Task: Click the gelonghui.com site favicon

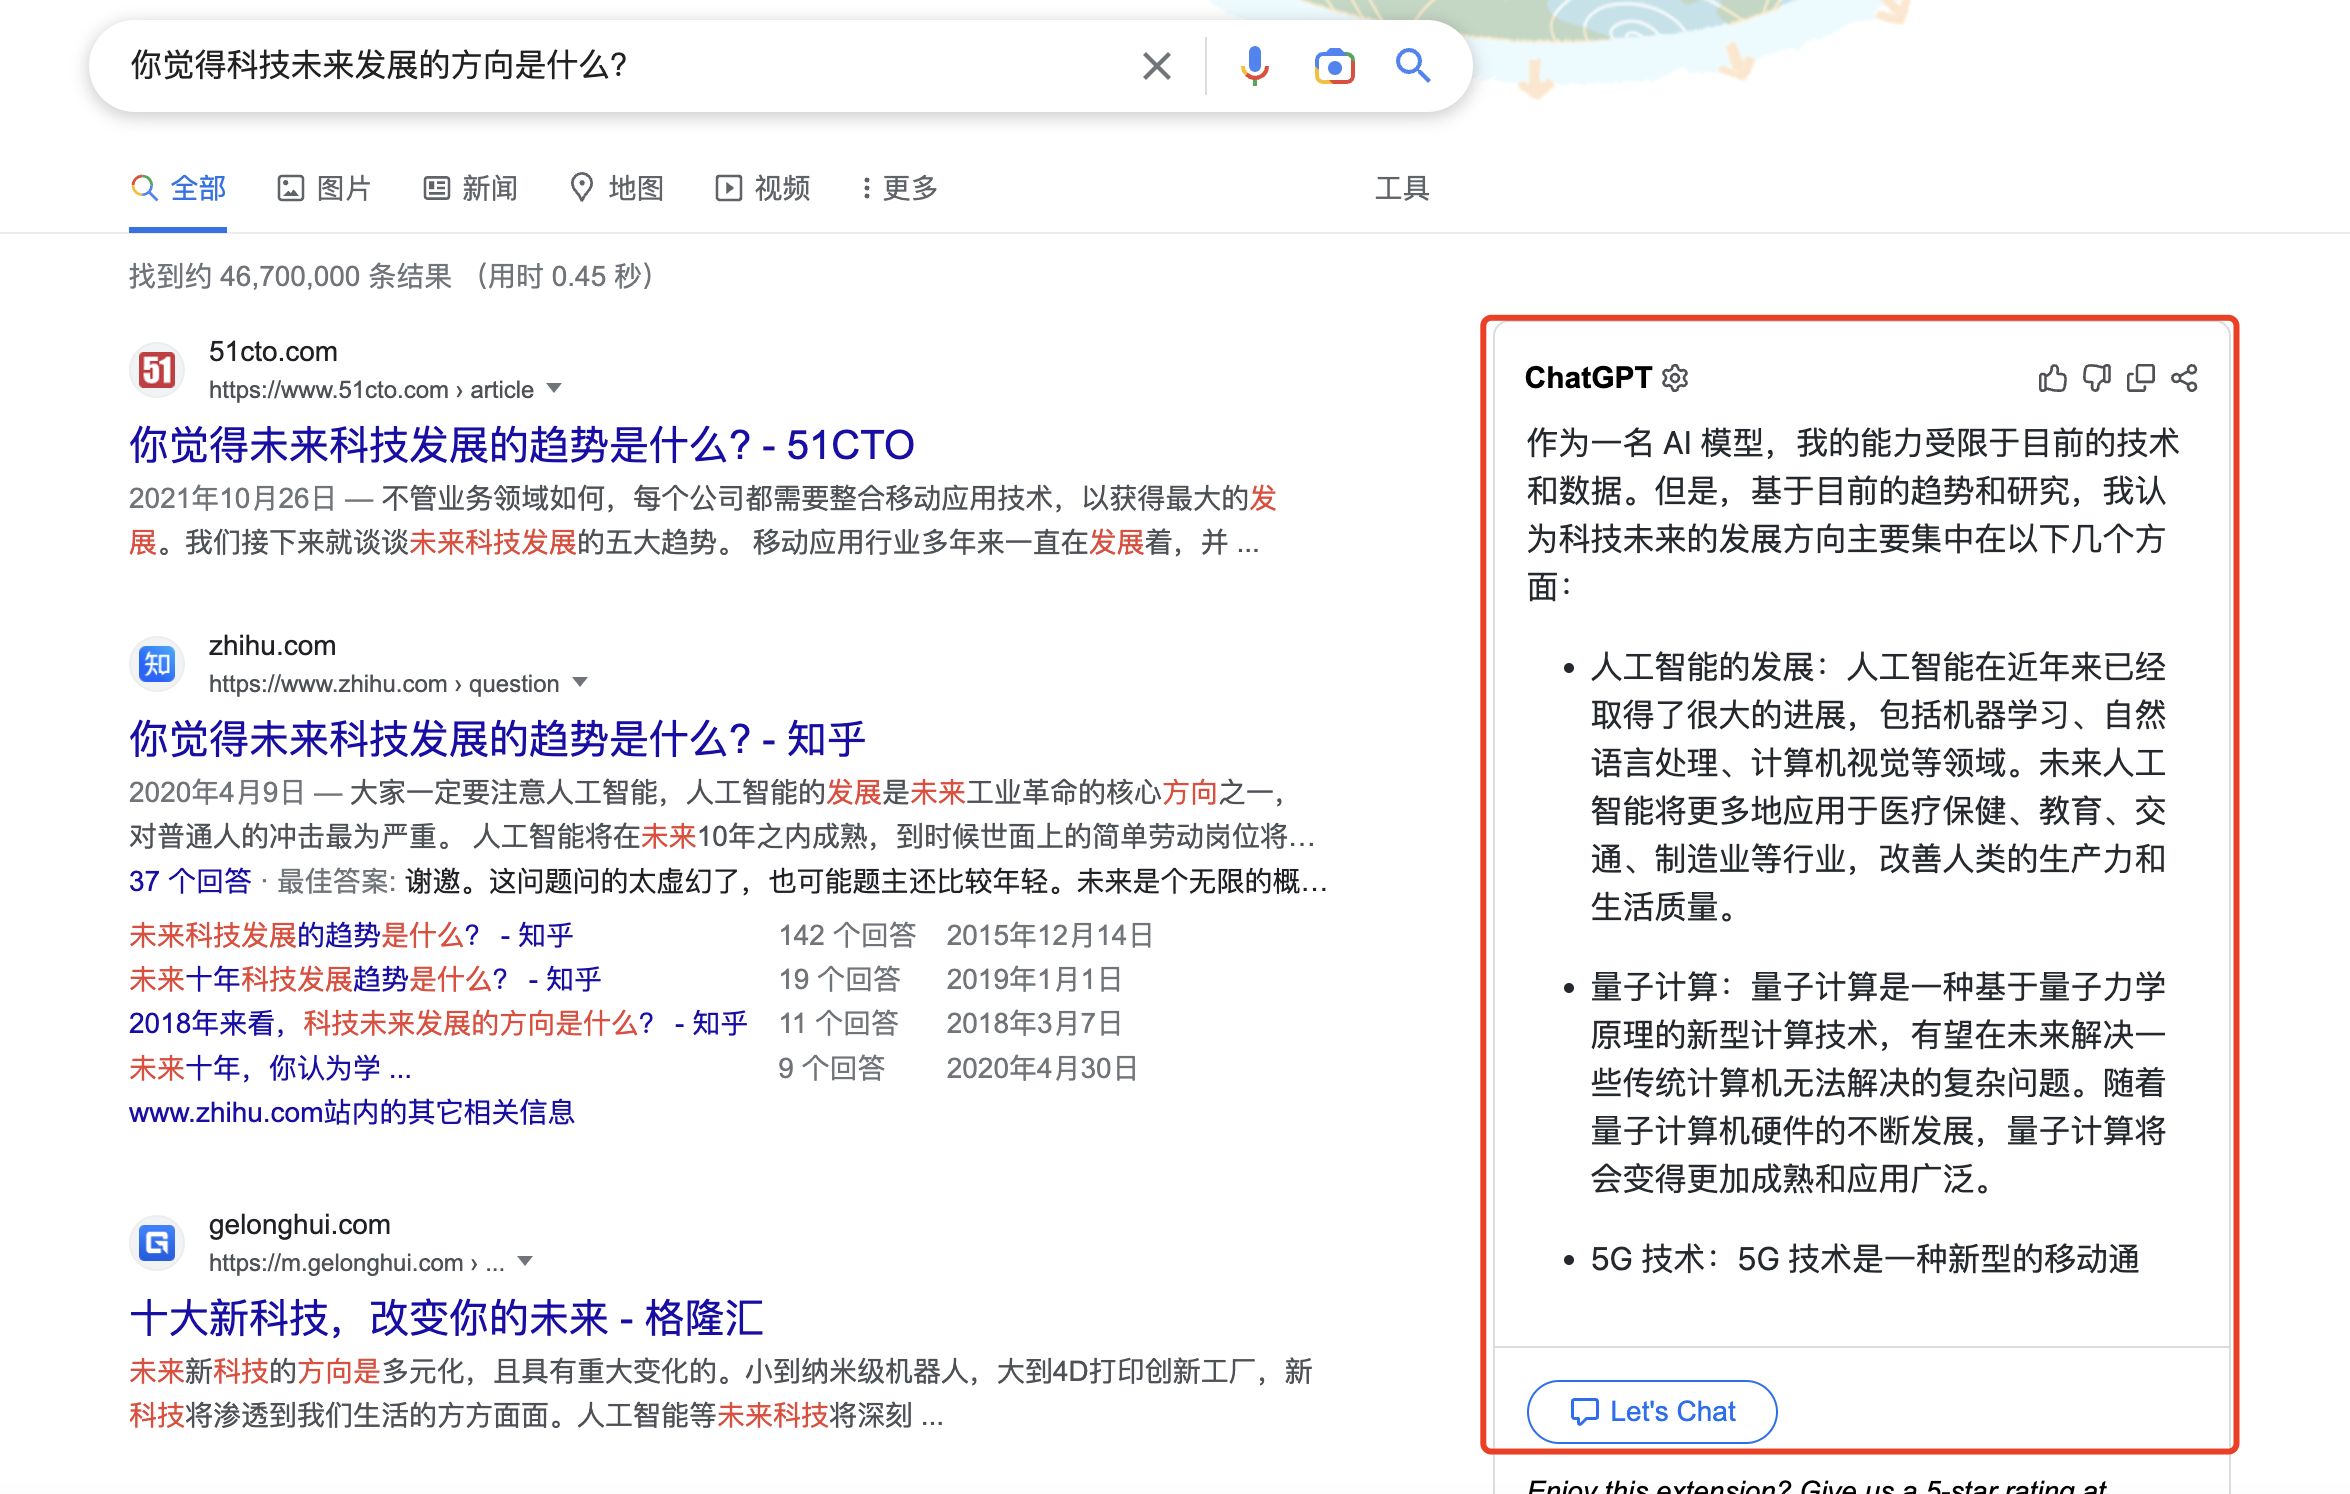Action: 157,1243
